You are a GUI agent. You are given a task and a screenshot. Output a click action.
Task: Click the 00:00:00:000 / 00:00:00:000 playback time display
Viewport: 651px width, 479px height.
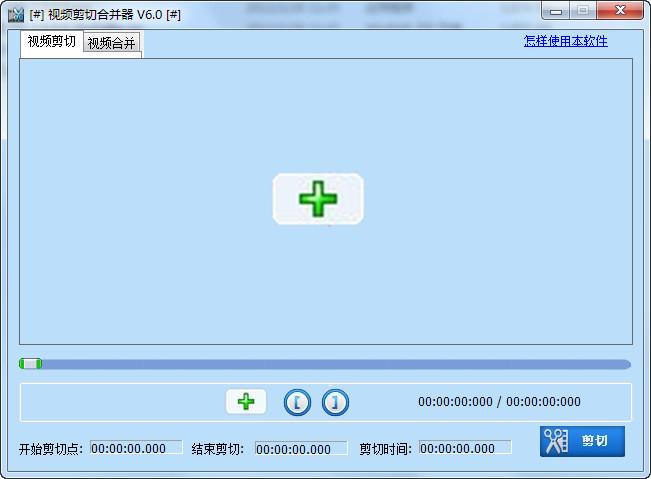click(499, 401)
